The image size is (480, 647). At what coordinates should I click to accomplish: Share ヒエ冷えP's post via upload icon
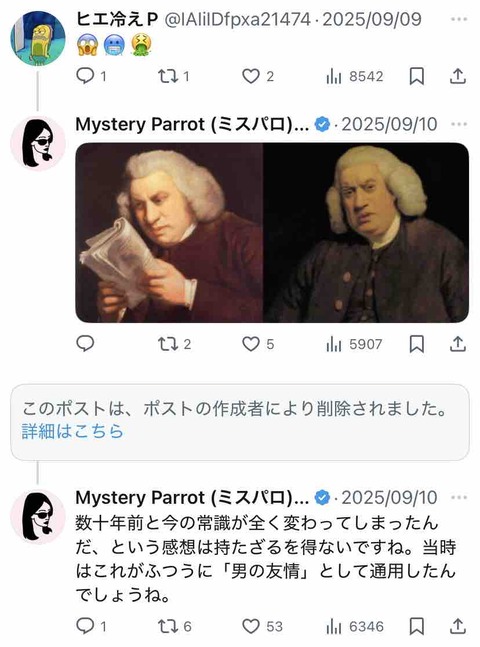458,76
